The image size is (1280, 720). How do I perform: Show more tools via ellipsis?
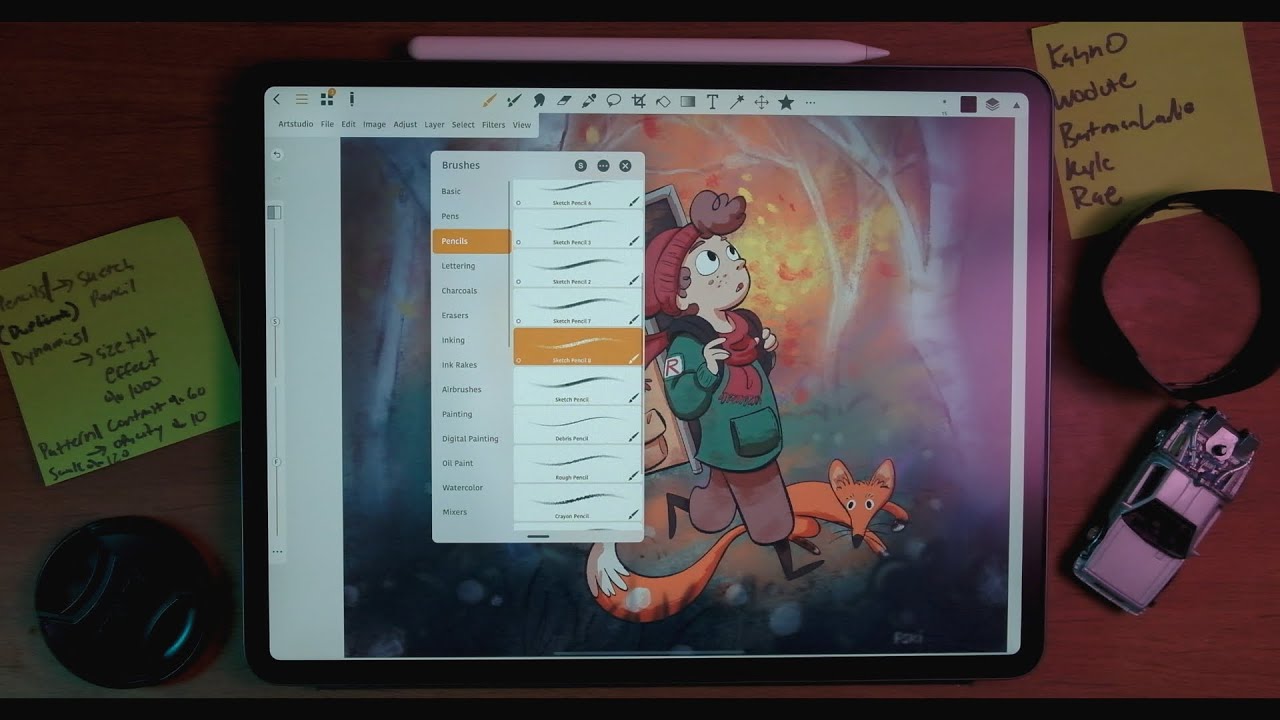(810, 102)
